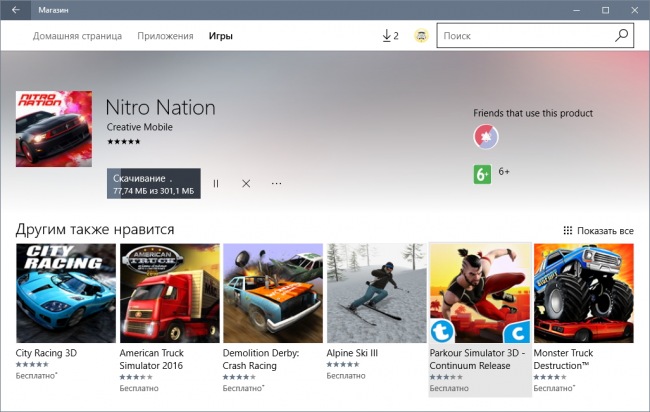Click the Alpine Ski III star rating
Viewport: 650px width, 412px height.
343,364
